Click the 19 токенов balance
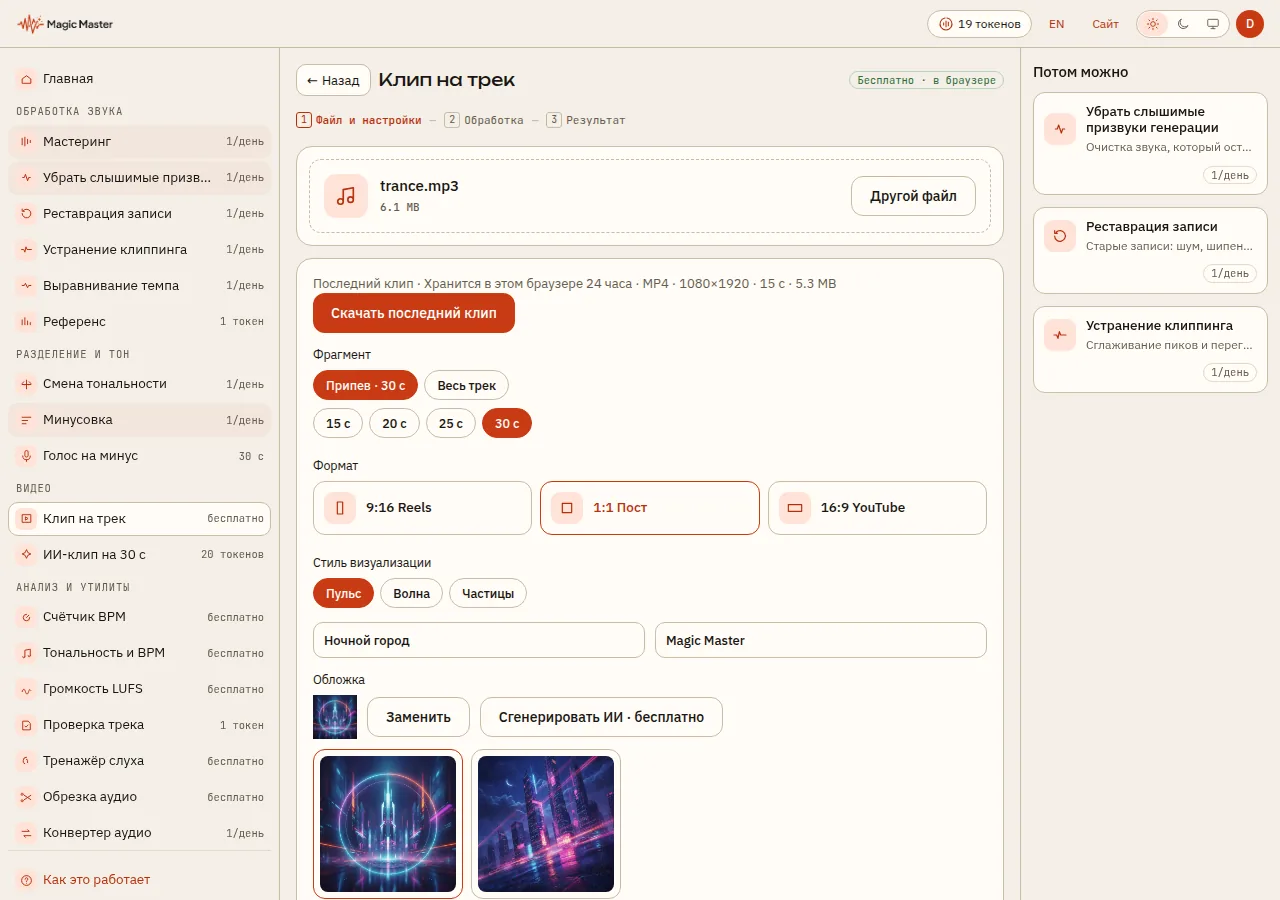Image resolution: width=1280 pixels, height=900 pixels. pos(979,24)
